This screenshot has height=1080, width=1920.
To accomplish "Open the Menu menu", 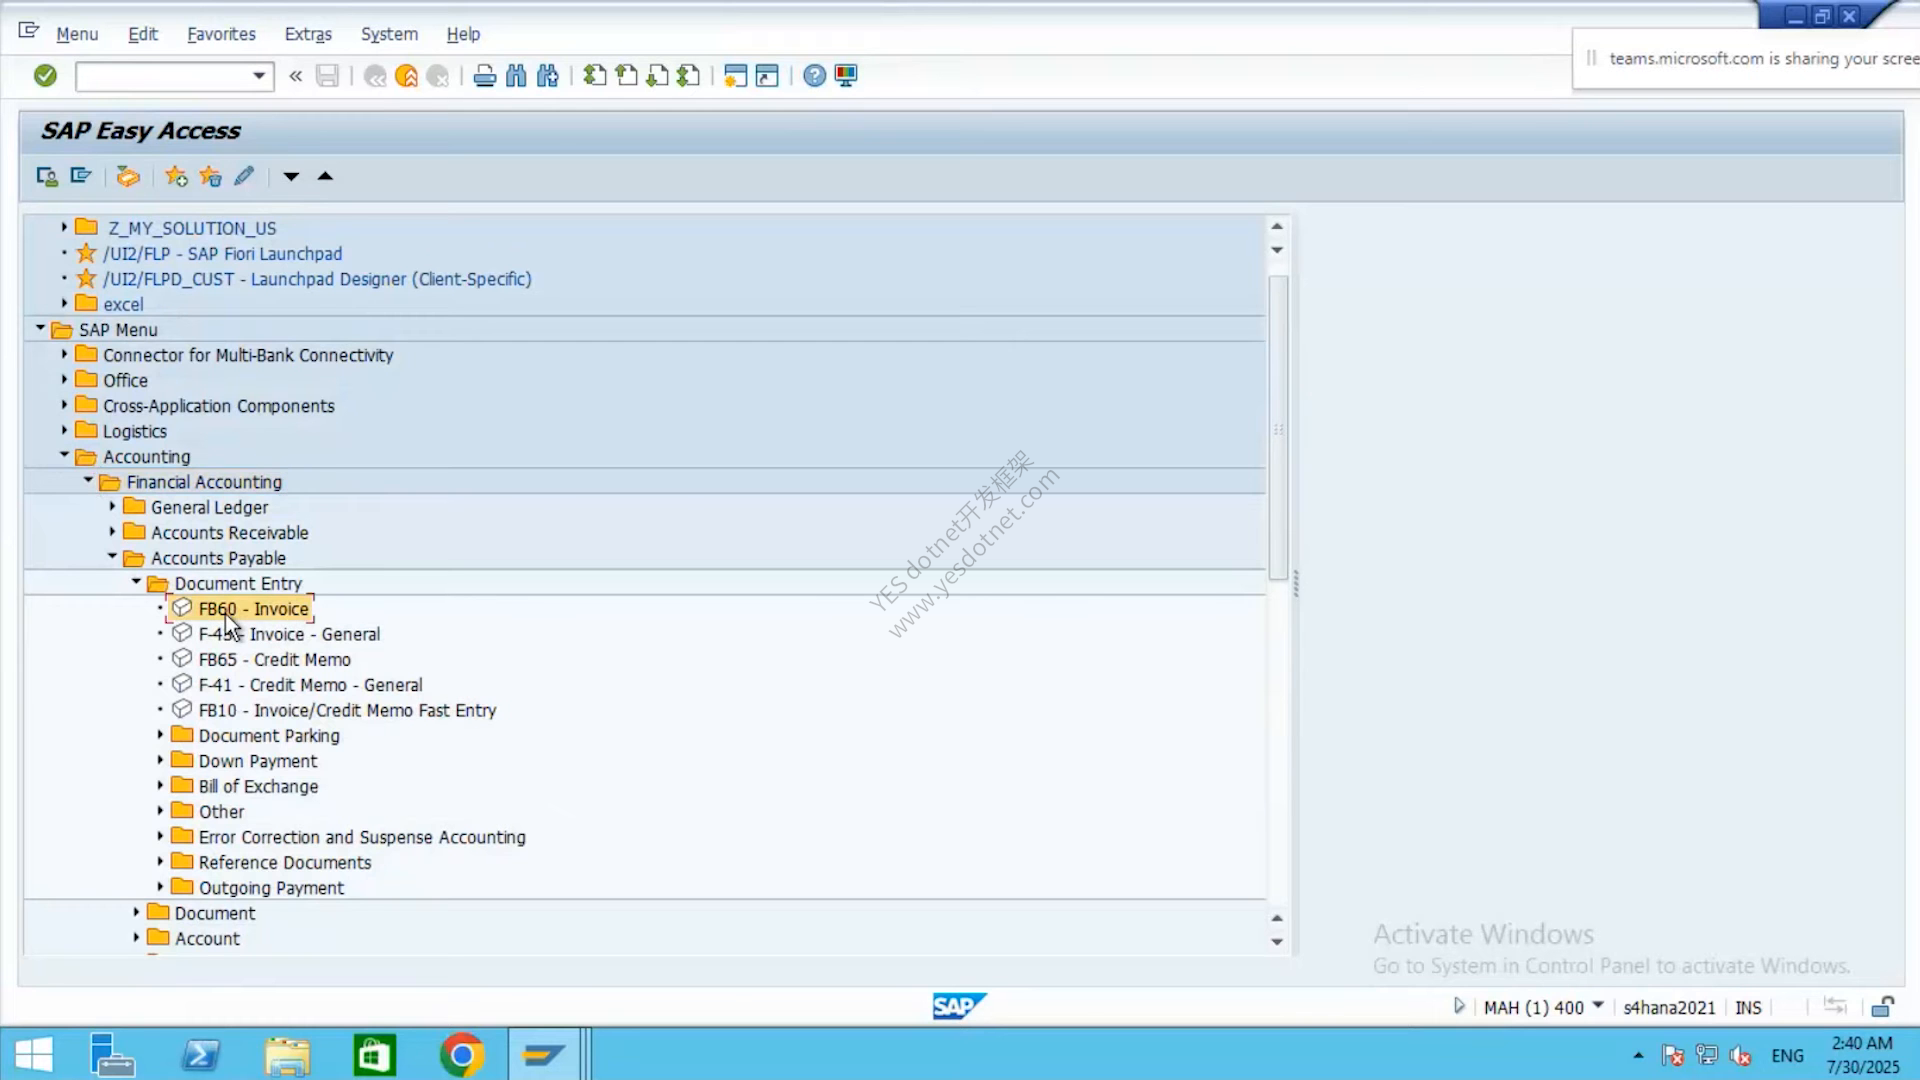I will (77, 34).
